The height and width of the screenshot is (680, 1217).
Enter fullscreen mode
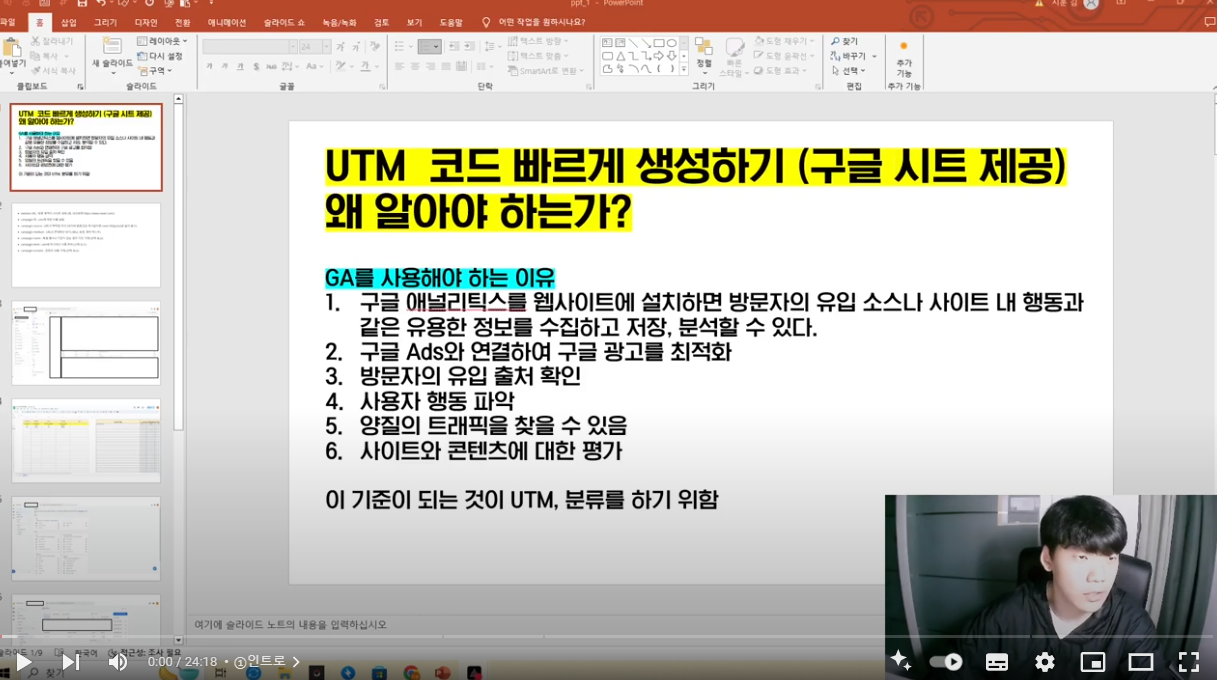pyautogui.click(x=1188, y=661)
